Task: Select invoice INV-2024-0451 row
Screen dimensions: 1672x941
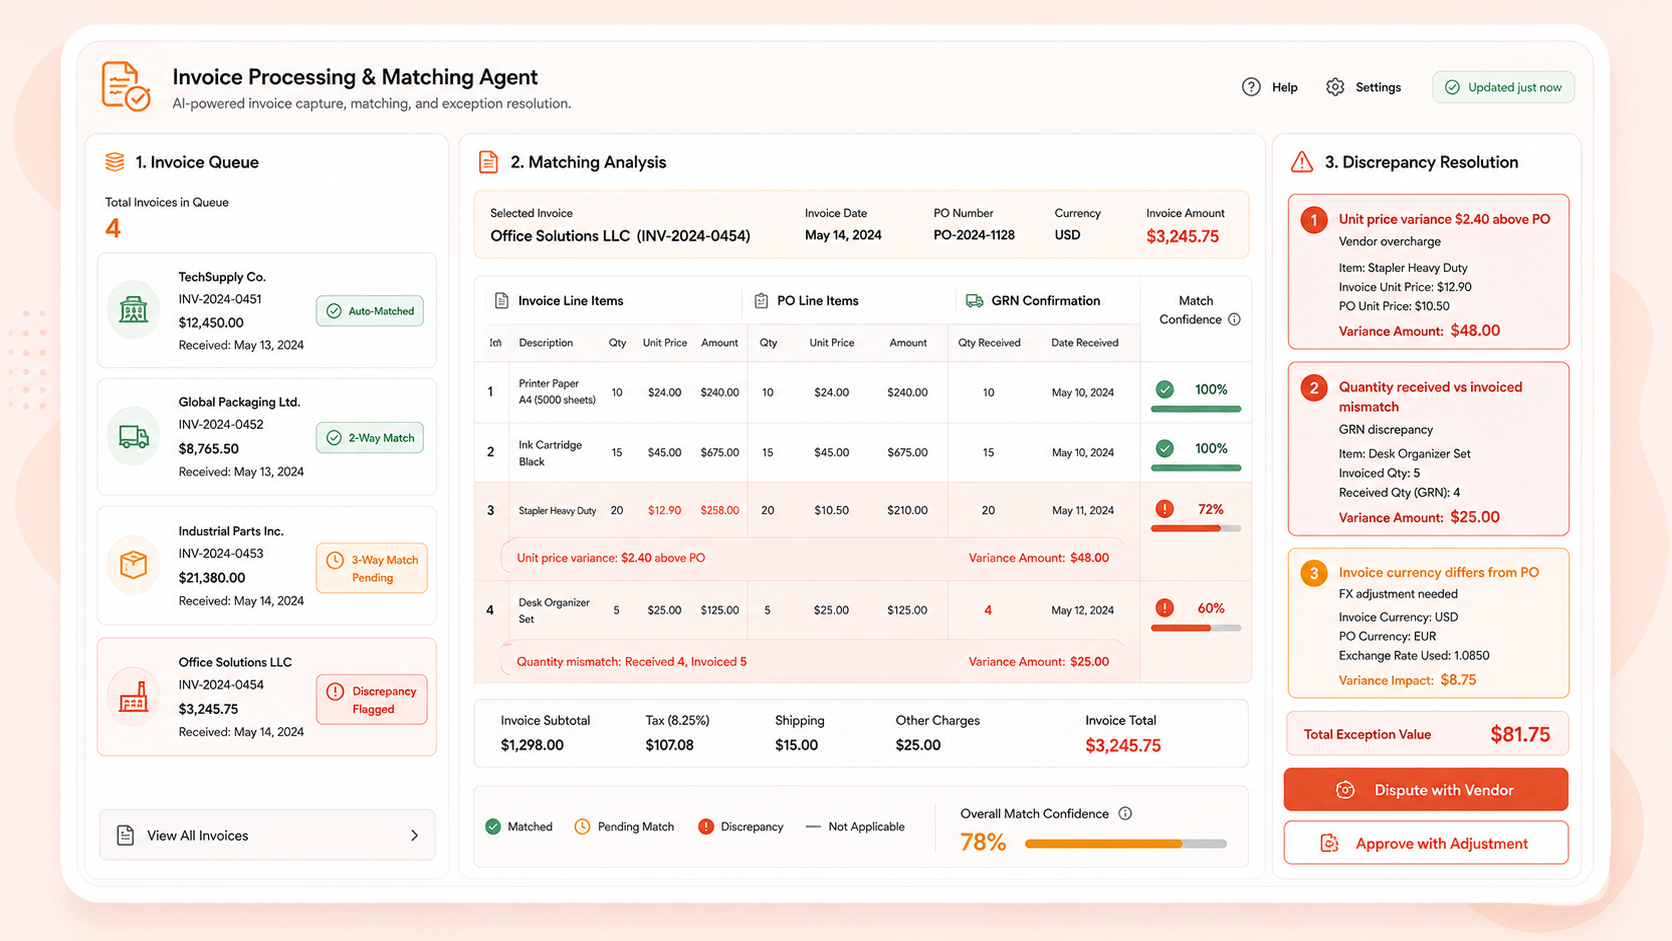Action: (267, 311)
